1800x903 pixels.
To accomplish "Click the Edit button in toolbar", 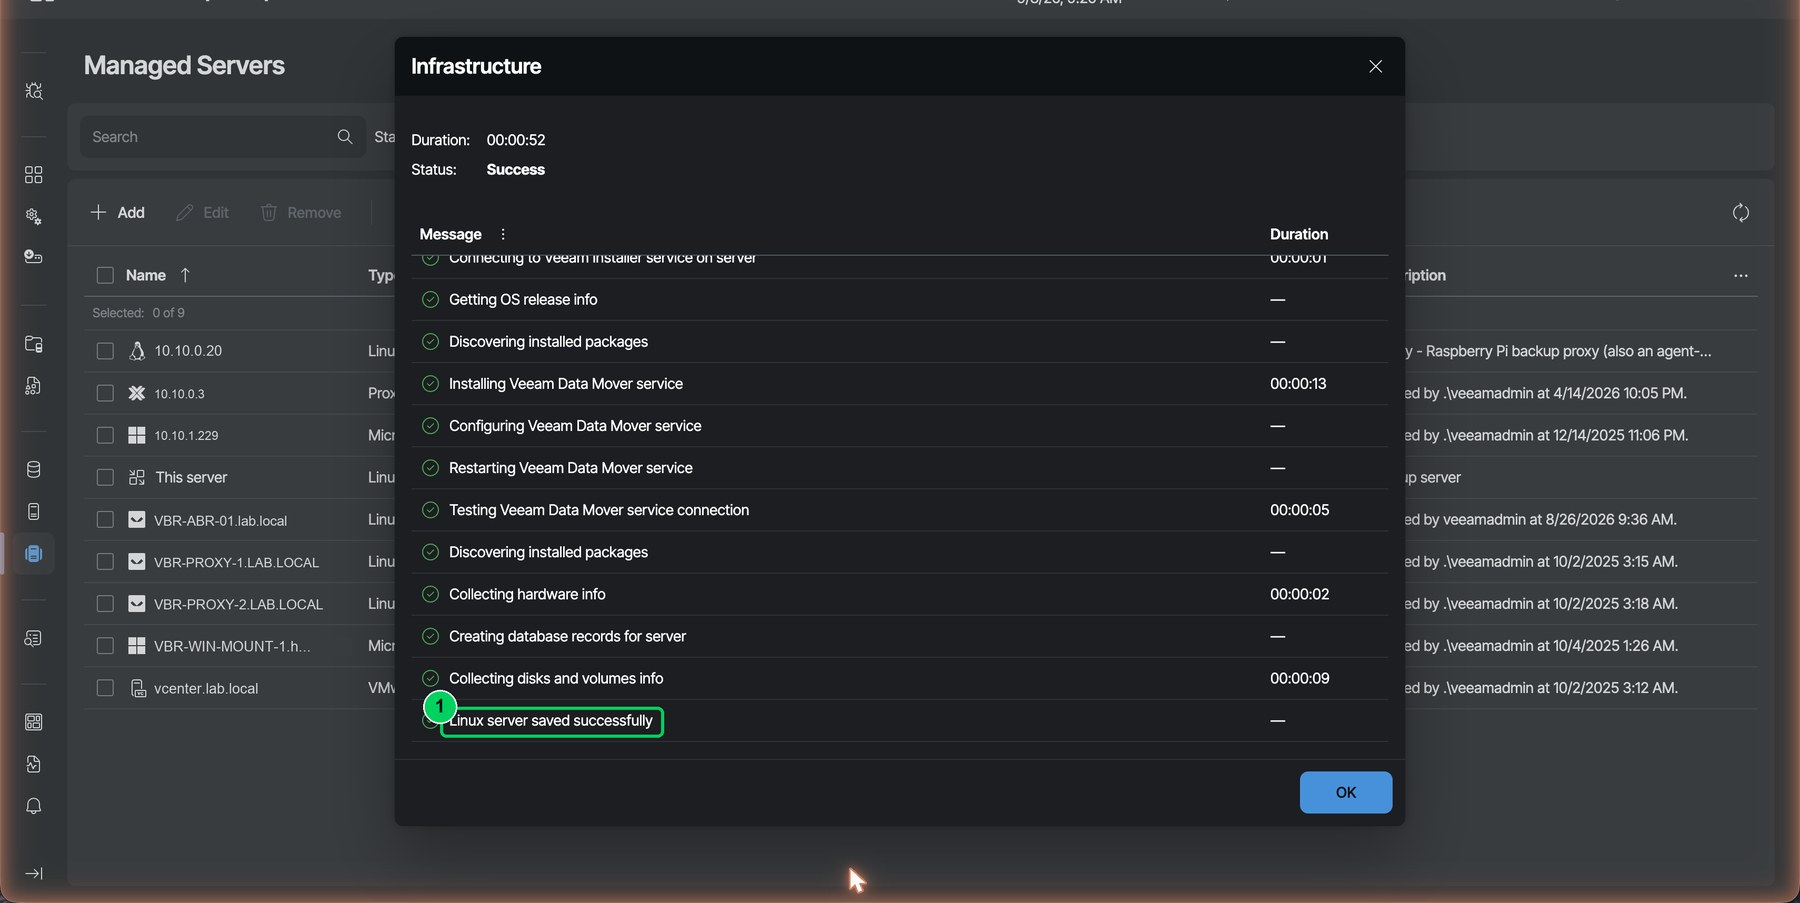I will point(203,212).
